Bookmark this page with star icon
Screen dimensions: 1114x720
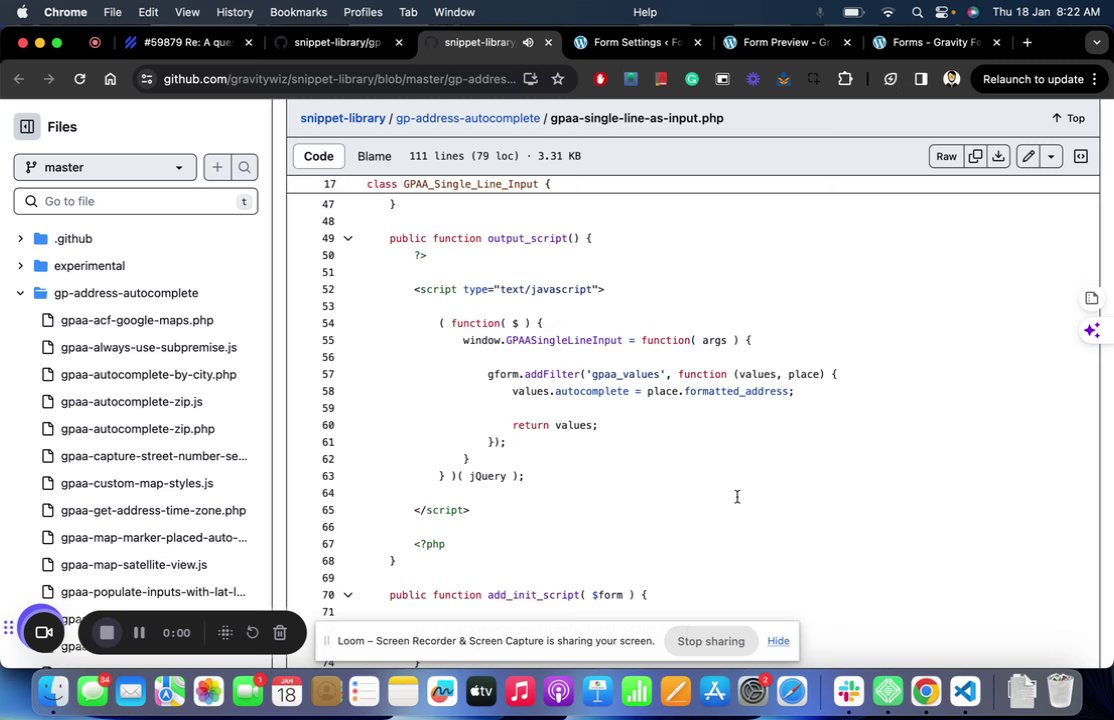[558, 79]
